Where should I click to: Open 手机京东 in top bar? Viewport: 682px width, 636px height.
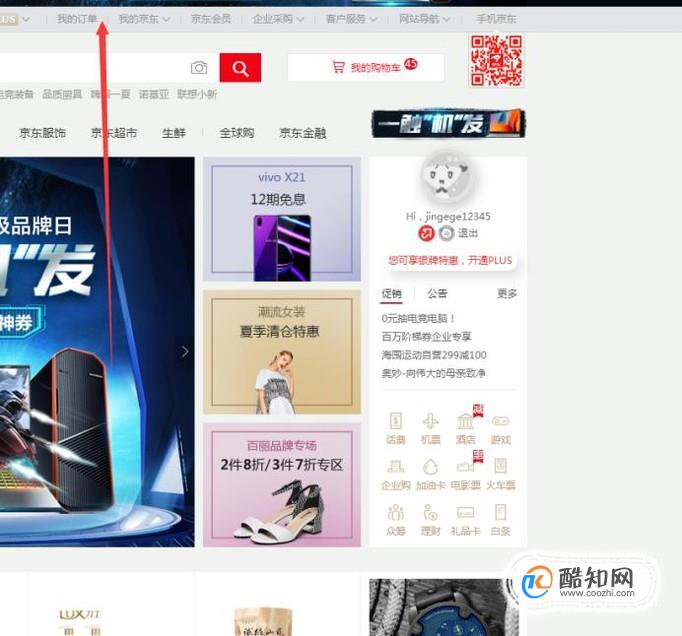coord(496,19)
